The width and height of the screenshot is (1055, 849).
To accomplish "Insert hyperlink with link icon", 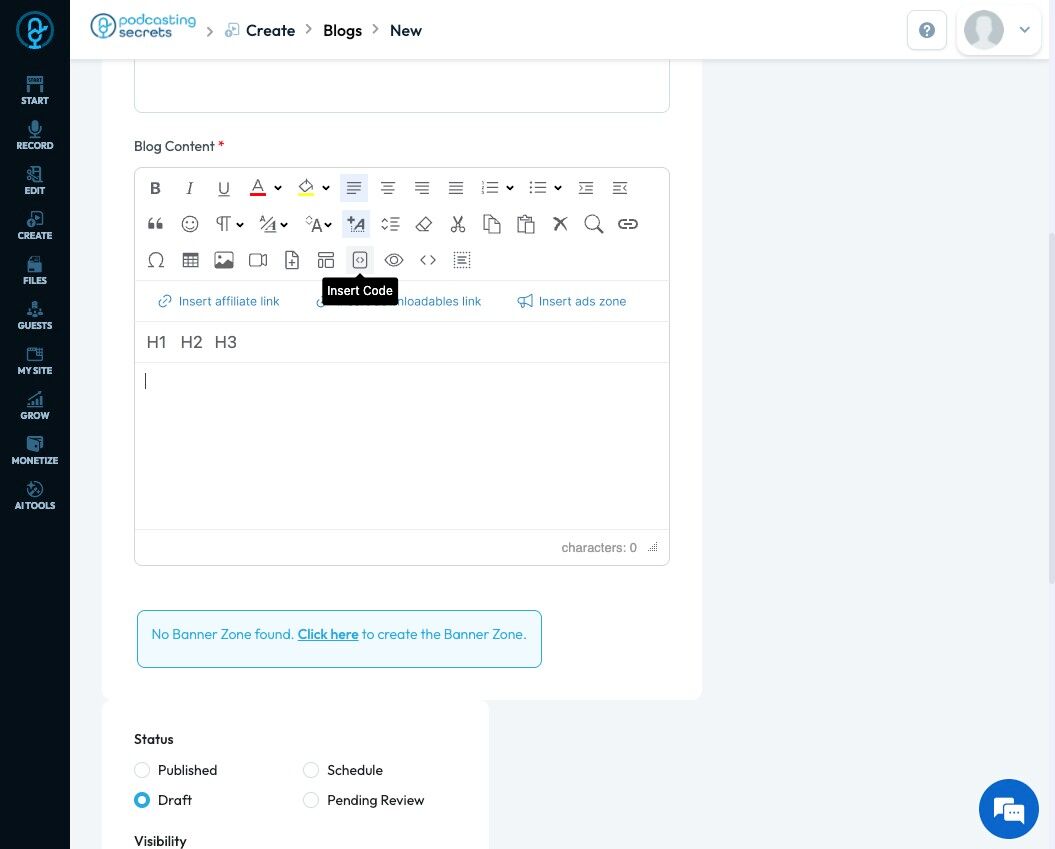I will tap(628, 224).
